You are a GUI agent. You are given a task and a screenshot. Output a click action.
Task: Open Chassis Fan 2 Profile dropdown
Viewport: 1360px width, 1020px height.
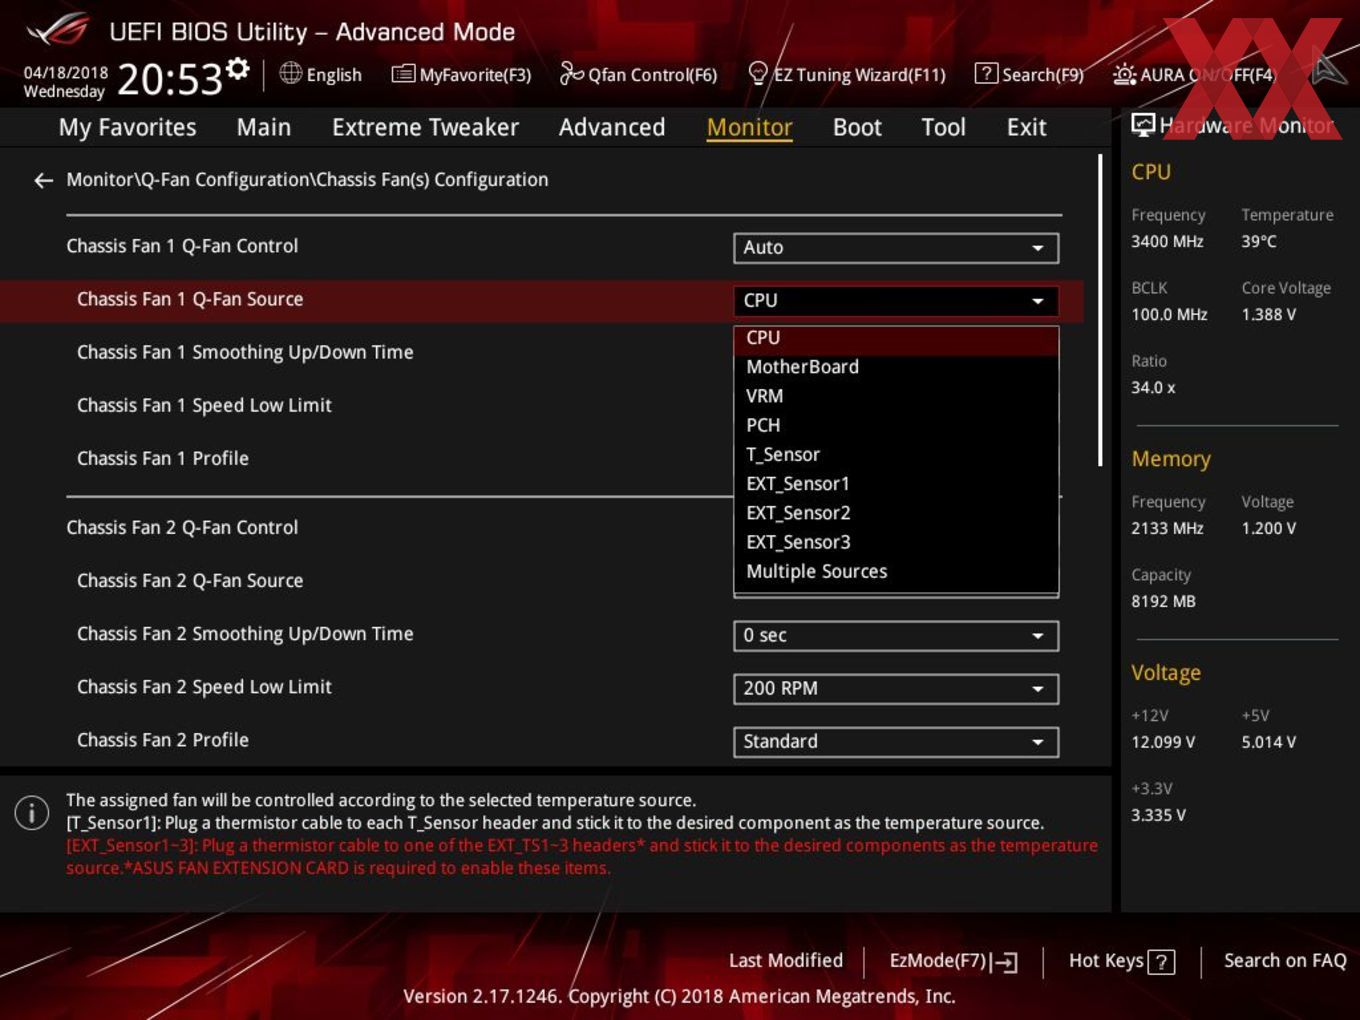click(x=896, y=742)
